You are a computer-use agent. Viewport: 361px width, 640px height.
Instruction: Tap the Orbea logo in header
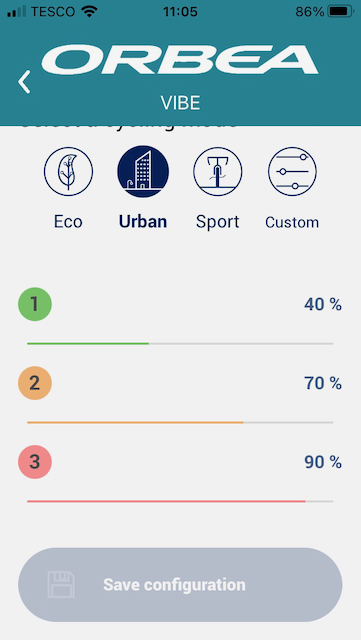tap(180, 60)
